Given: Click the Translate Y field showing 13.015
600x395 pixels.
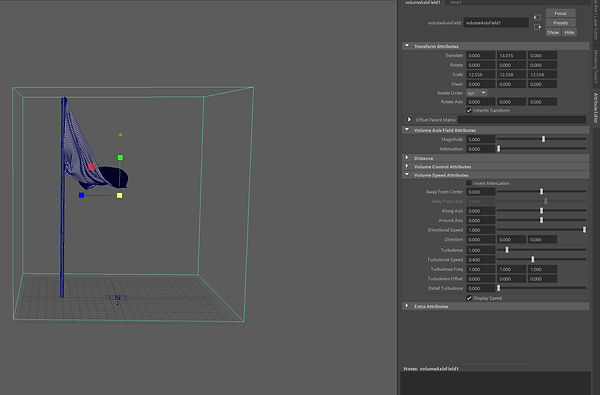Looking at the screenshot, I should [511, 55].
